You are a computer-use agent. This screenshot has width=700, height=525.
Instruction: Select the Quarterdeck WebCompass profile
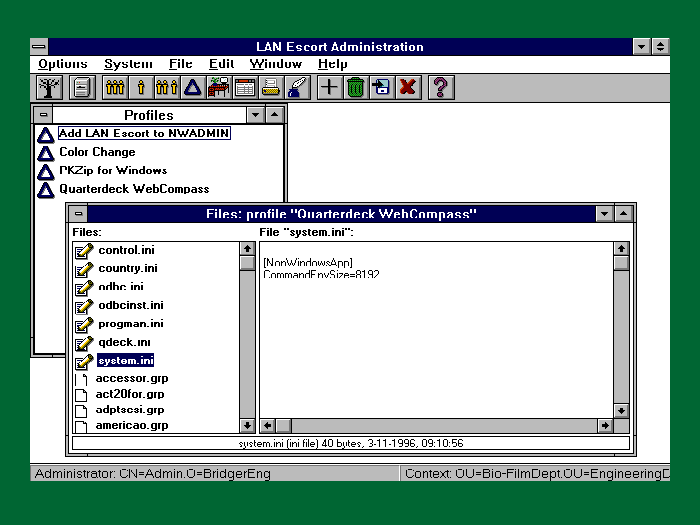click(x=134, y=189)
